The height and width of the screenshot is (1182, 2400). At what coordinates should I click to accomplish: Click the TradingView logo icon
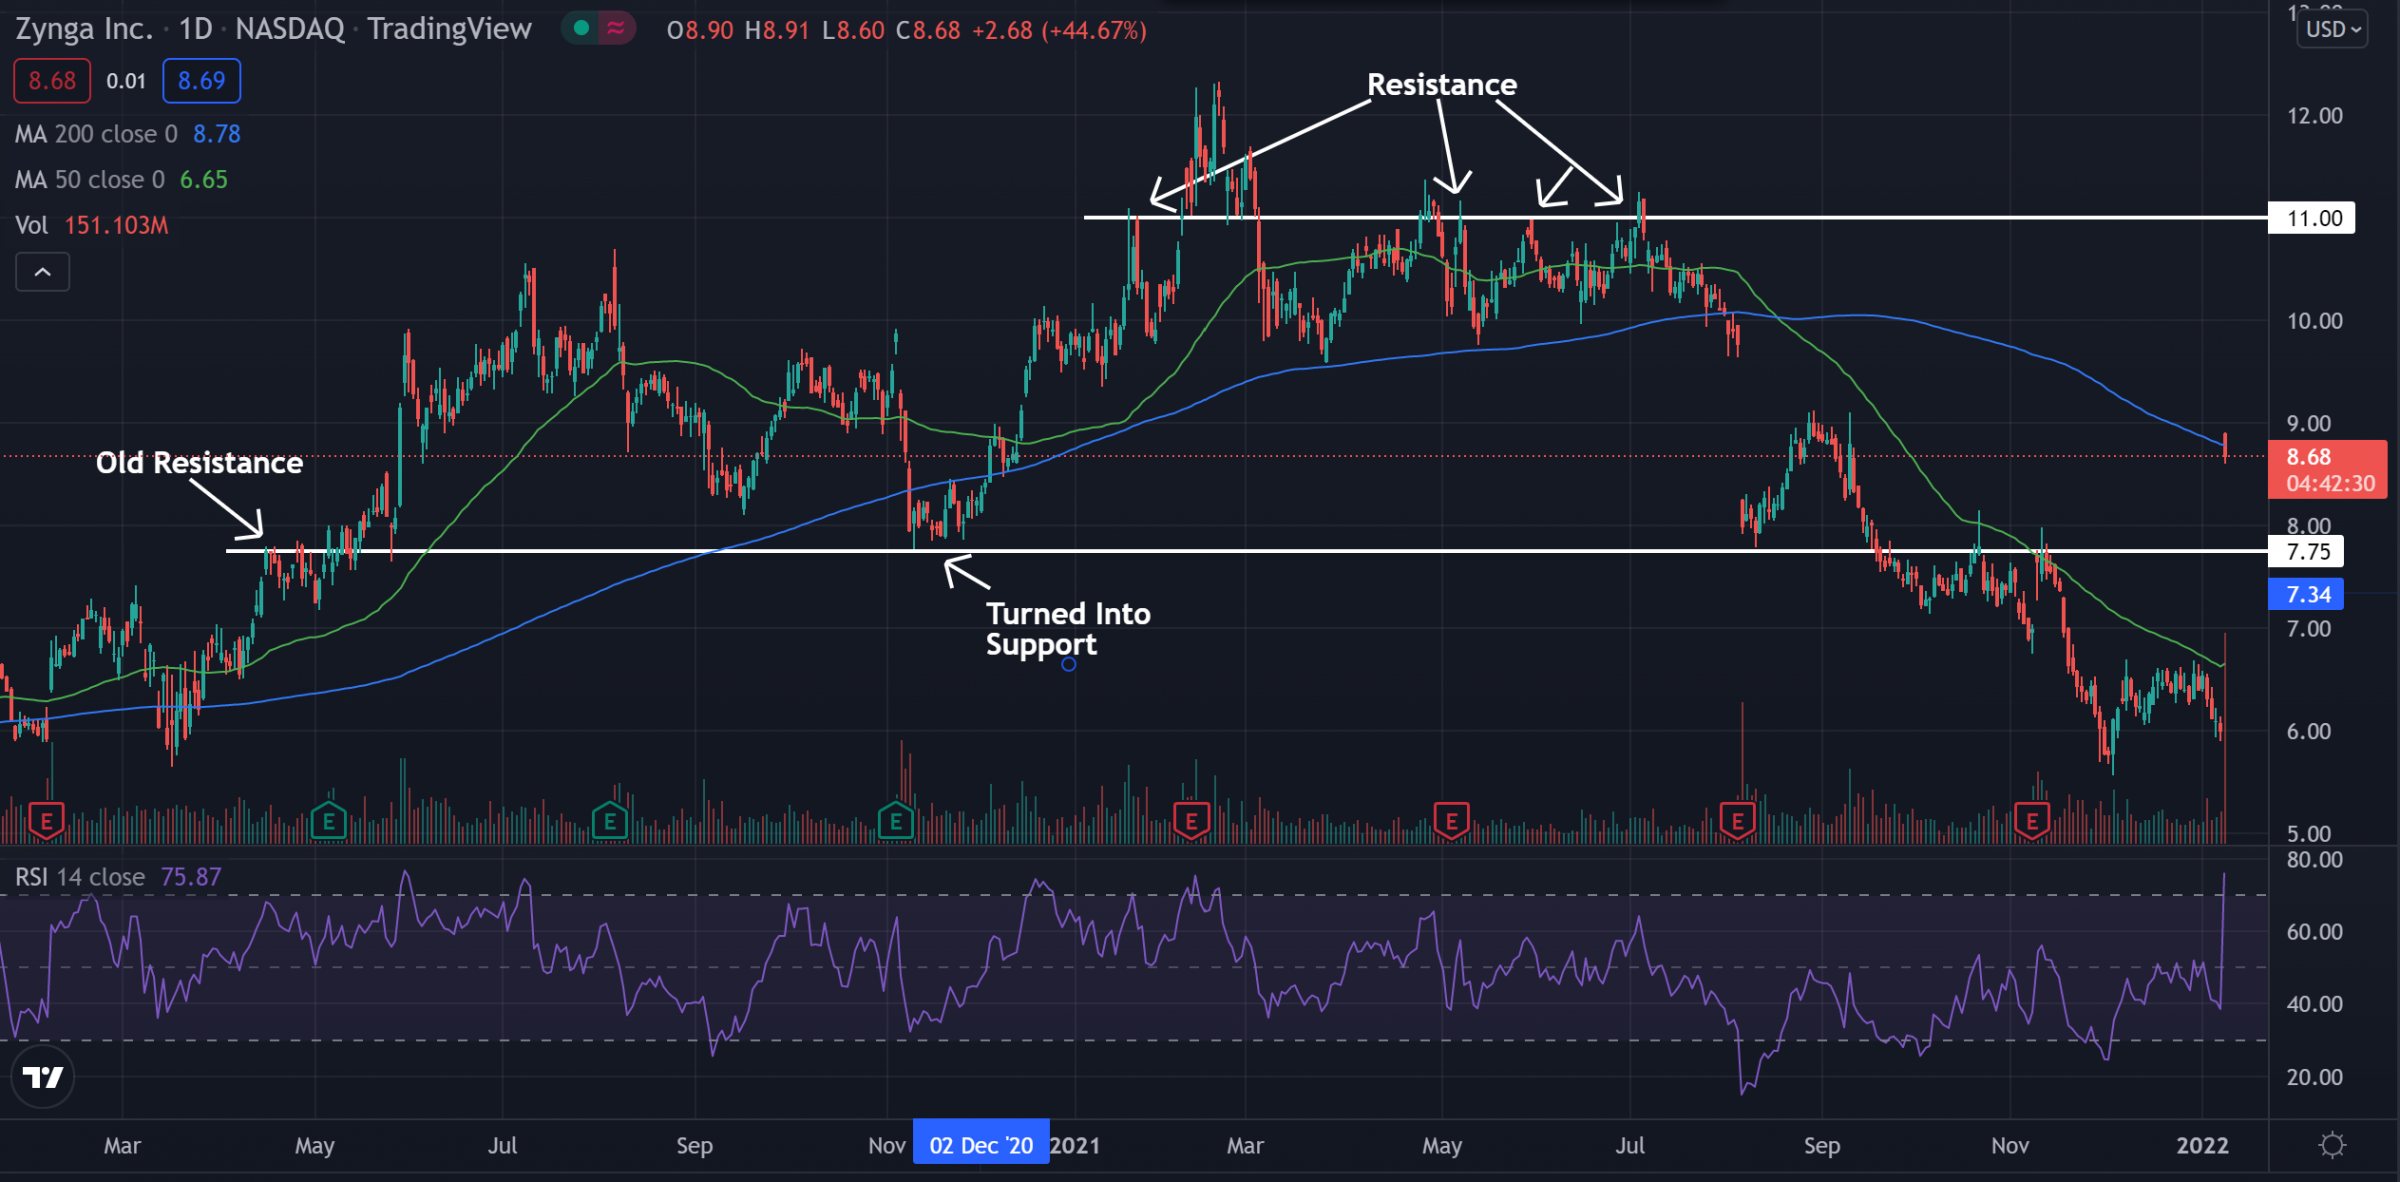[x=43, y=1077]
